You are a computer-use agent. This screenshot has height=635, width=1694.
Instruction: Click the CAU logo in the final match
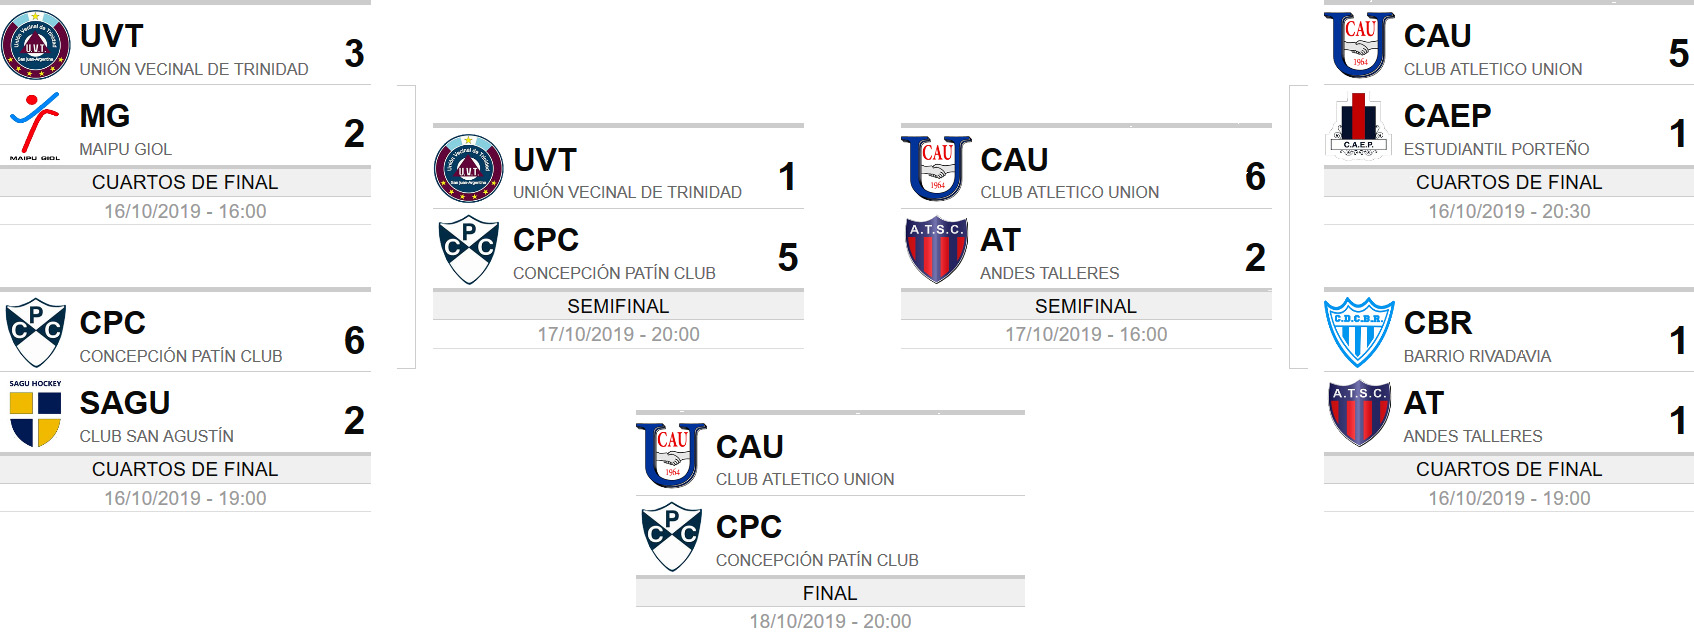(671, 455)
